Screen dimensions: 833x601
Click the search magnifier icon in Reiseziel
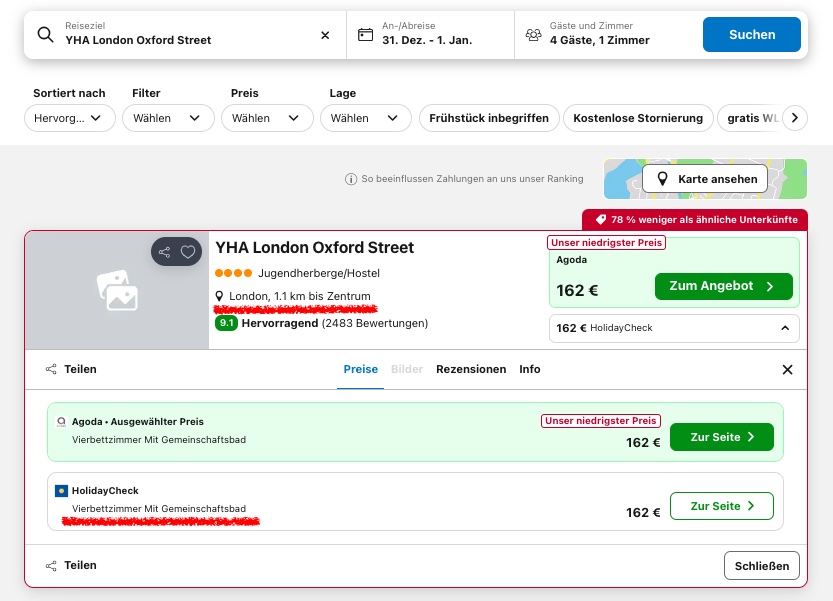click(x=46, y=35)
